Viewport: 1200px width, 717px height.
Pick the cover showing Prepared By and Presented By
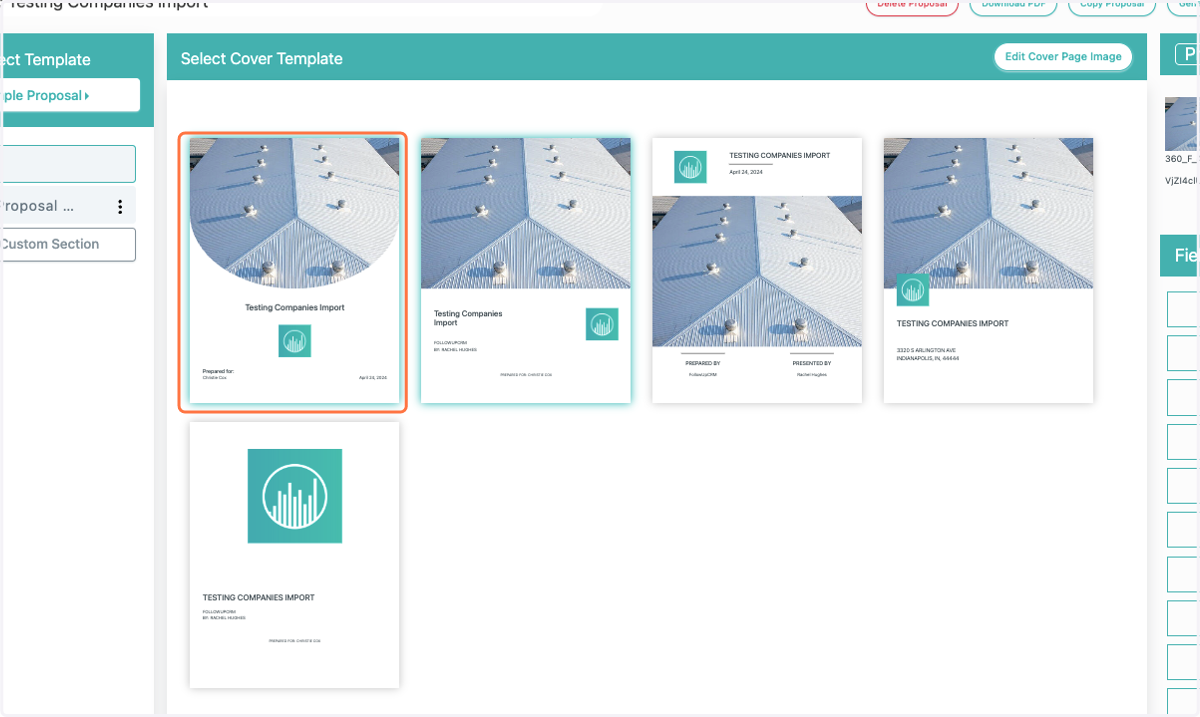(x=757, y=270)
